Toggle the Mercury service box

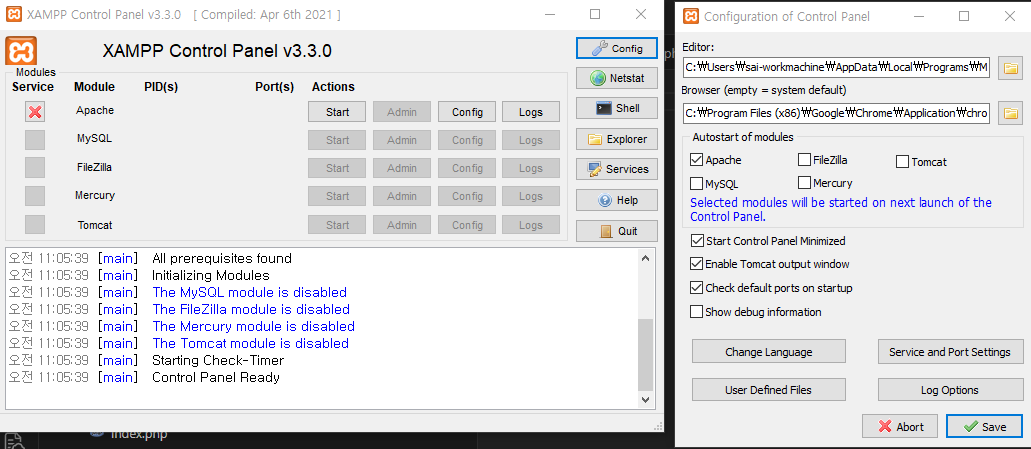(x=35, y=196)
